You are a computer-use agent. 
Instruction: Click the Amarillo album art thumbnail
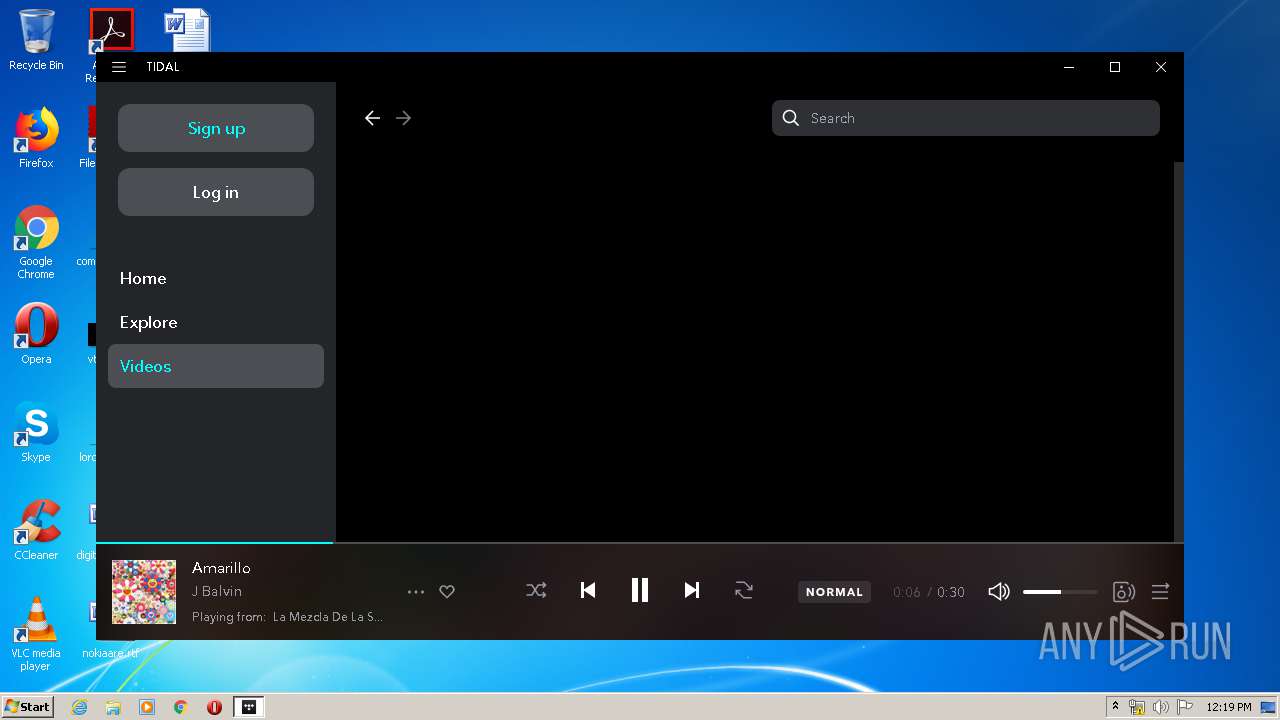coord(144,592)
